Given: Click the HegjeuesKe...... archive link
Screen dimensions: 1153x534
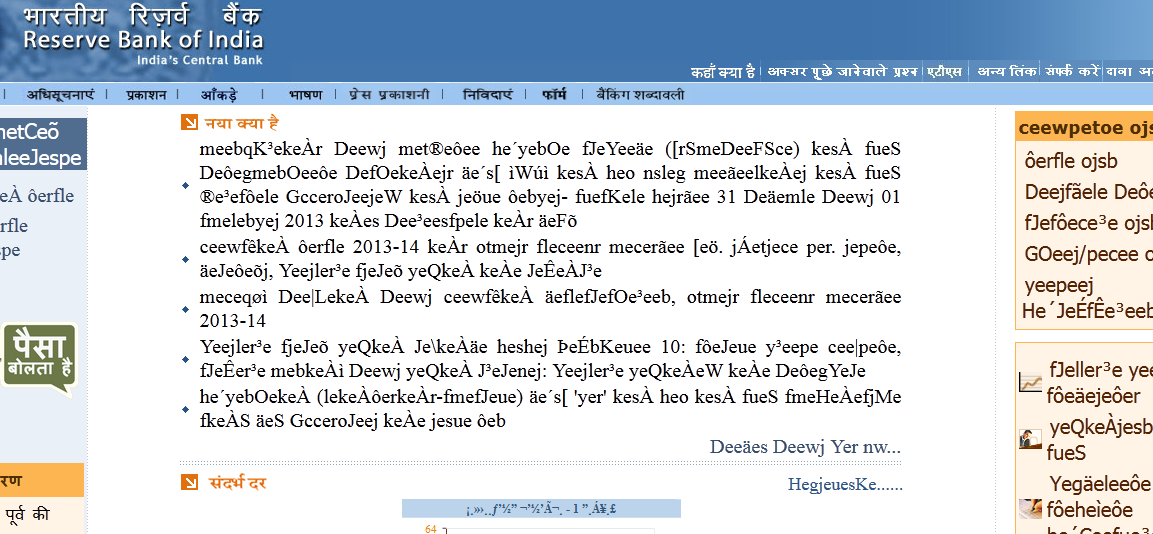Looking at the screenshot, I should tap(845, 484).
